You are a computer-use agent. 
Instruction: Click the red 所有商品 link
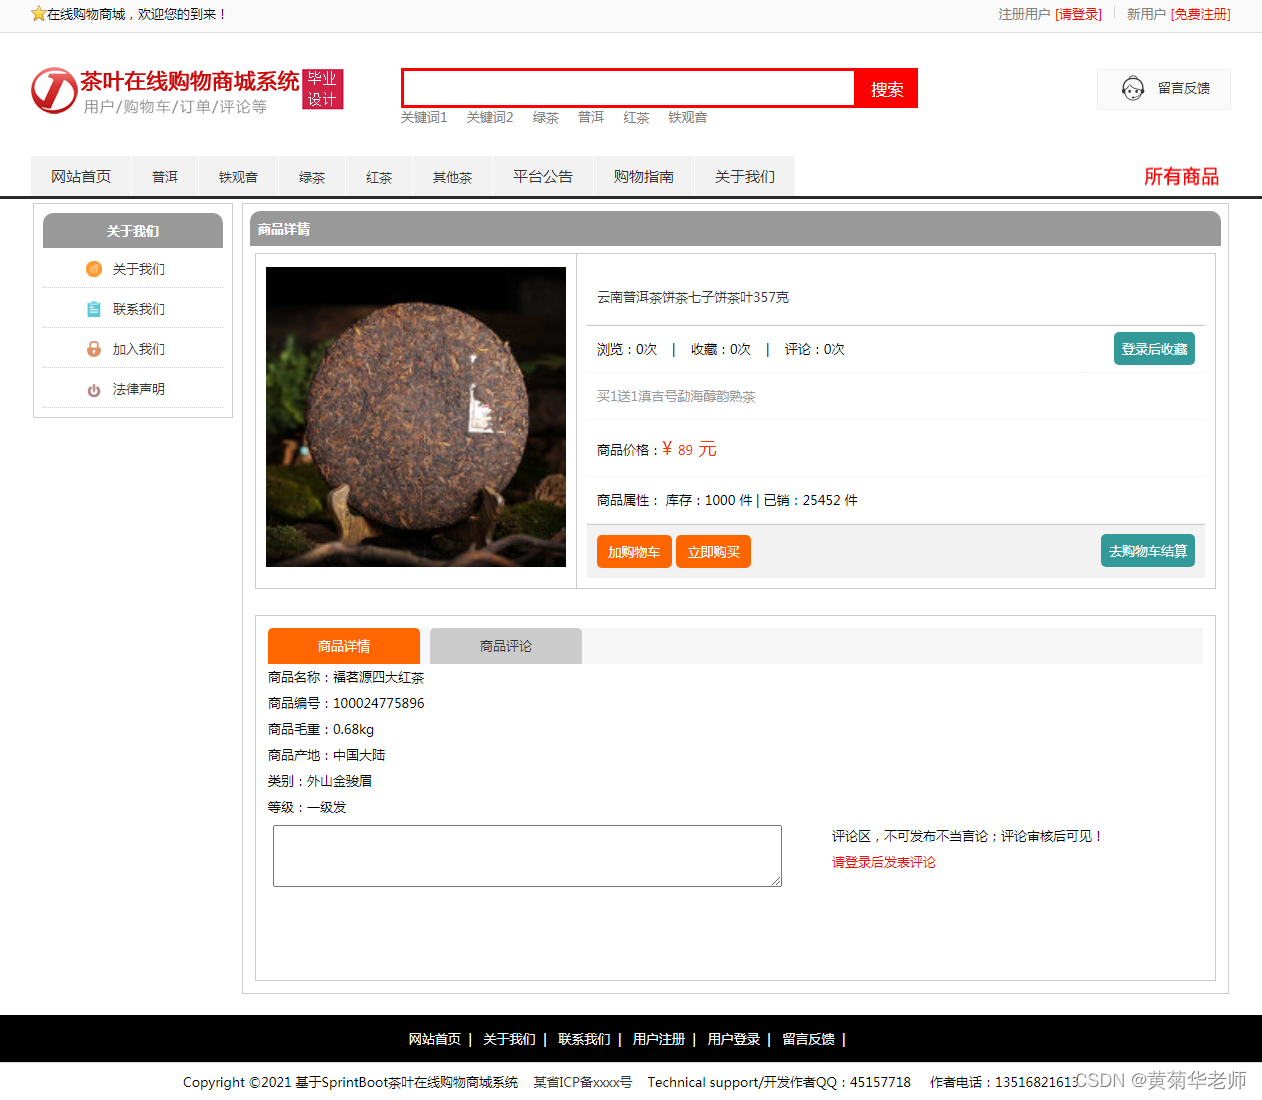[1181, 177]
